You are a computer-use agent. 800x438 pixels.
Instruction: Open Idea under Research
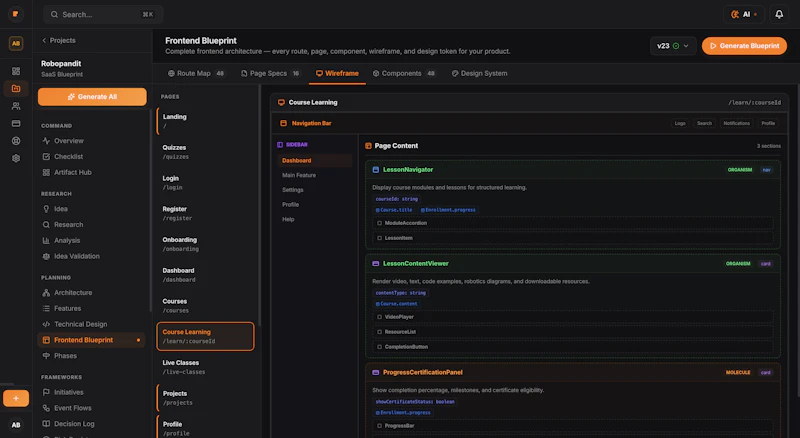click(x=92, y=209)
